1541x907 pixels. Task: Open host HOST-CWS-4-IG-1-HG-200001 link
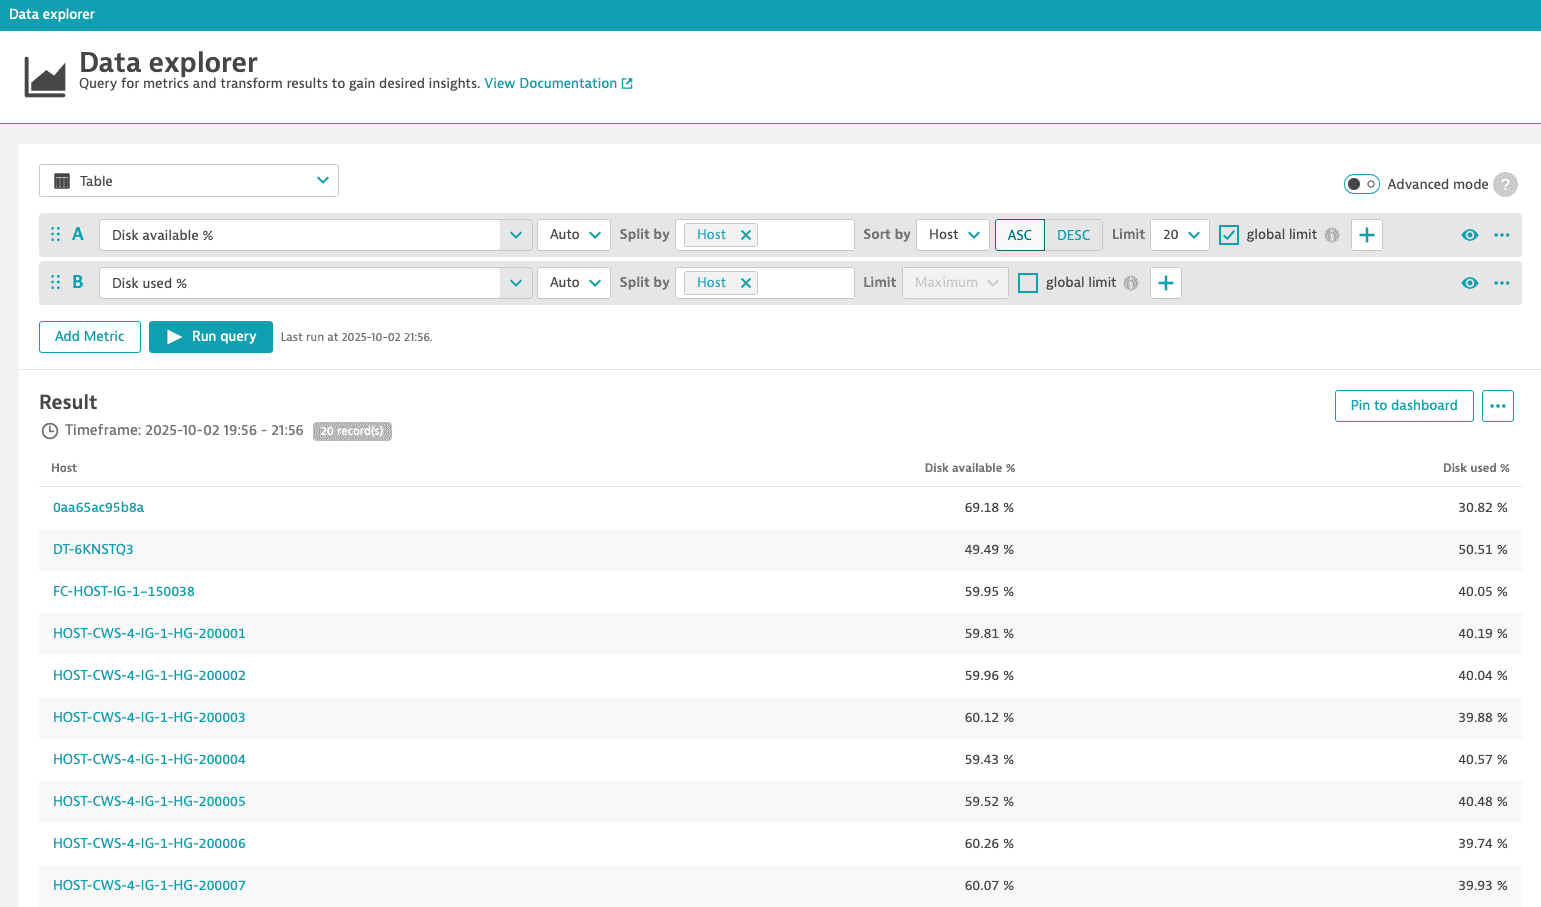(149, 634)
